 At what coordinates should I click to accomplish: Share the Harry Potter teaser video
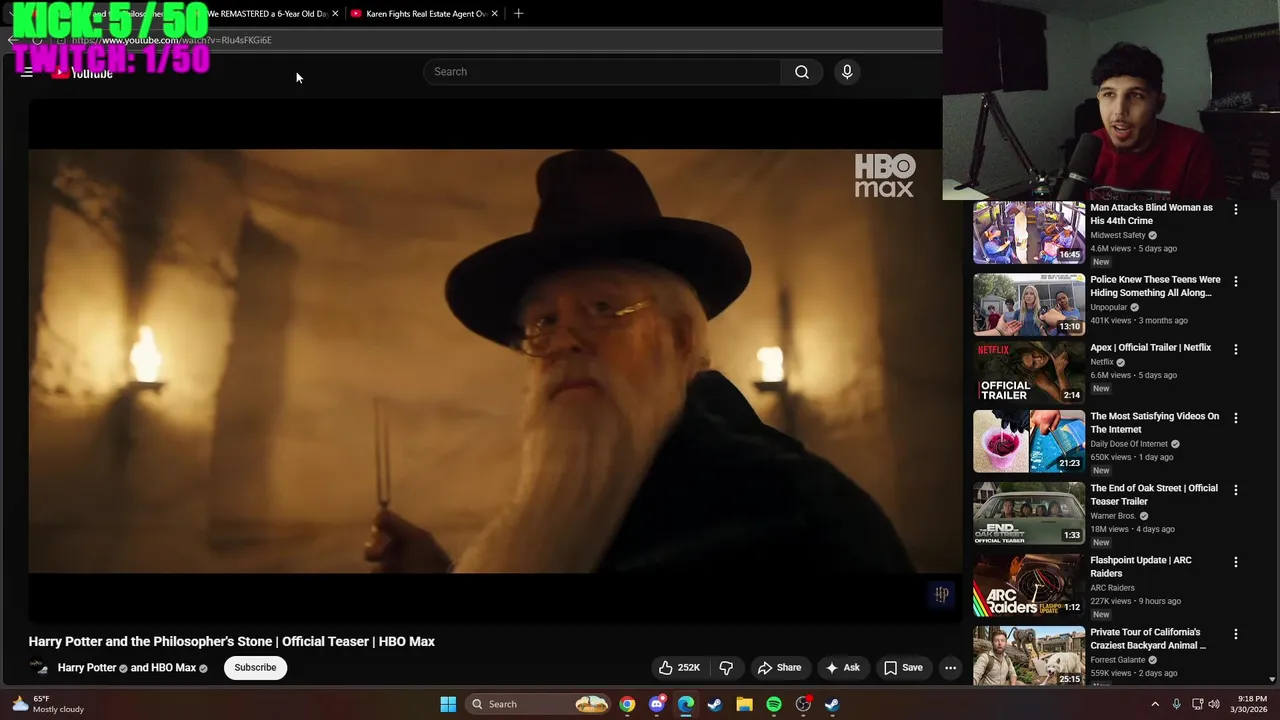tap(779, 668)
